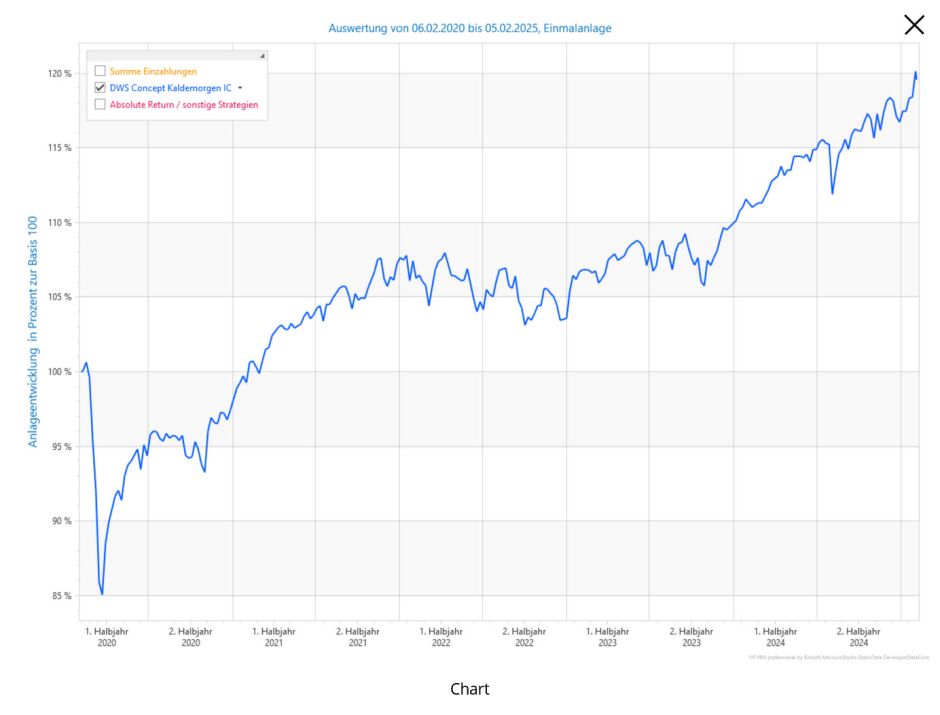
Task: Click the 100 % y-axis label
Action: coord(59,372)
